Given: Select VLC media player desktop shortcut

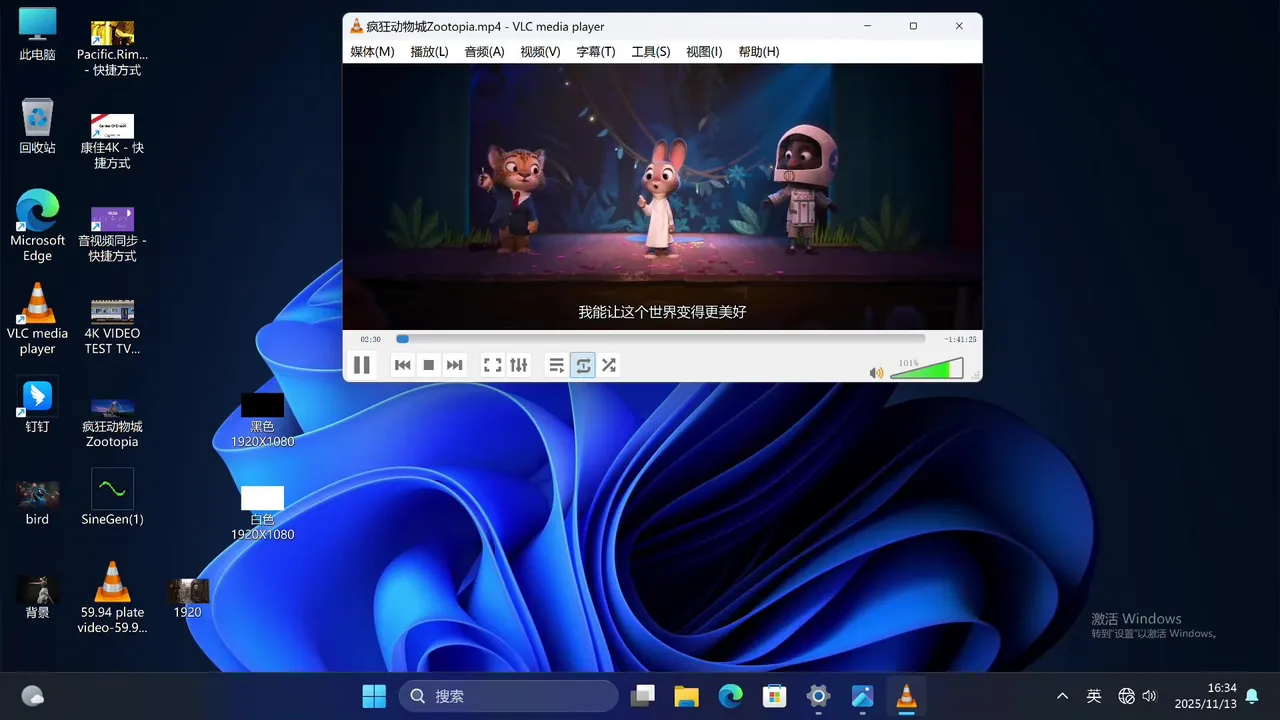Looking at the screenshot, I should click(37, 319).
